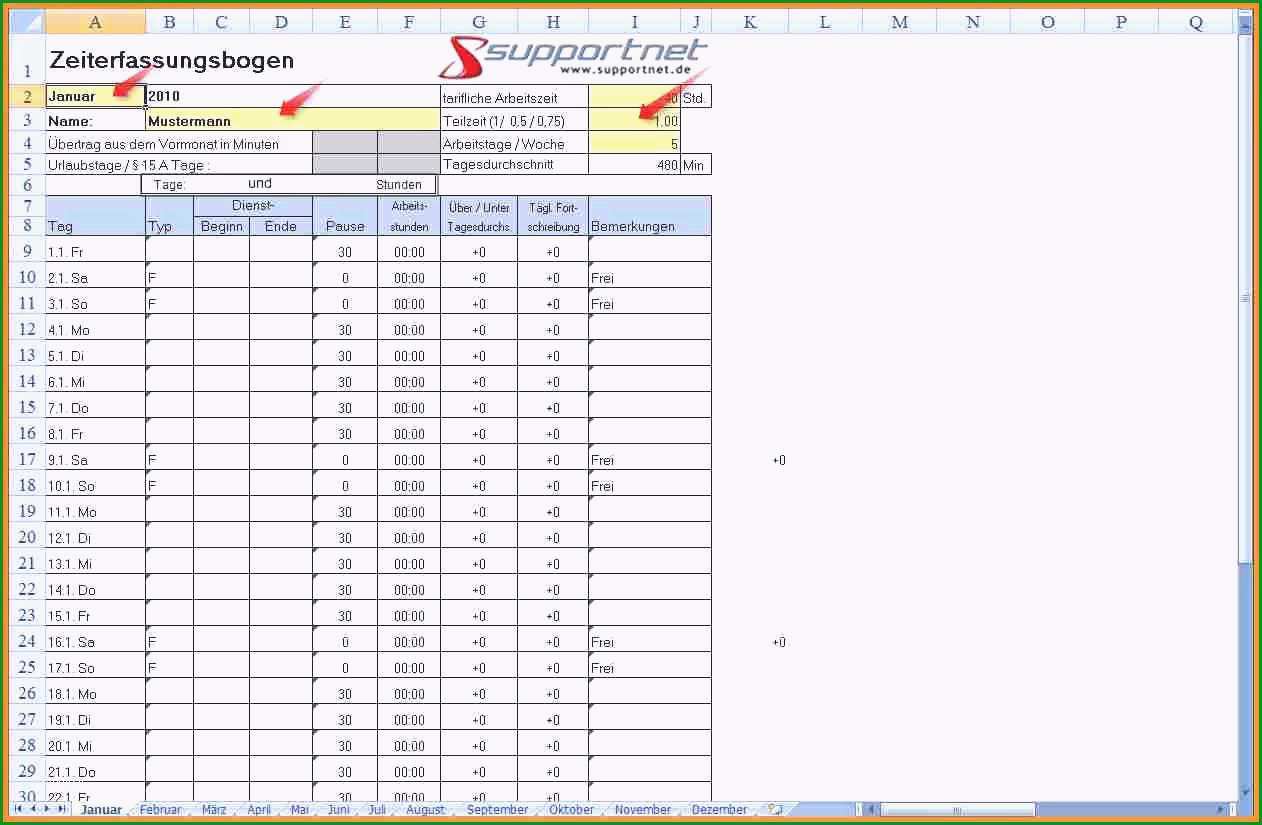Click the horizontal scrollbar thumb
Viewport: 1262px width, 825px height.
(x=957, y=809)
